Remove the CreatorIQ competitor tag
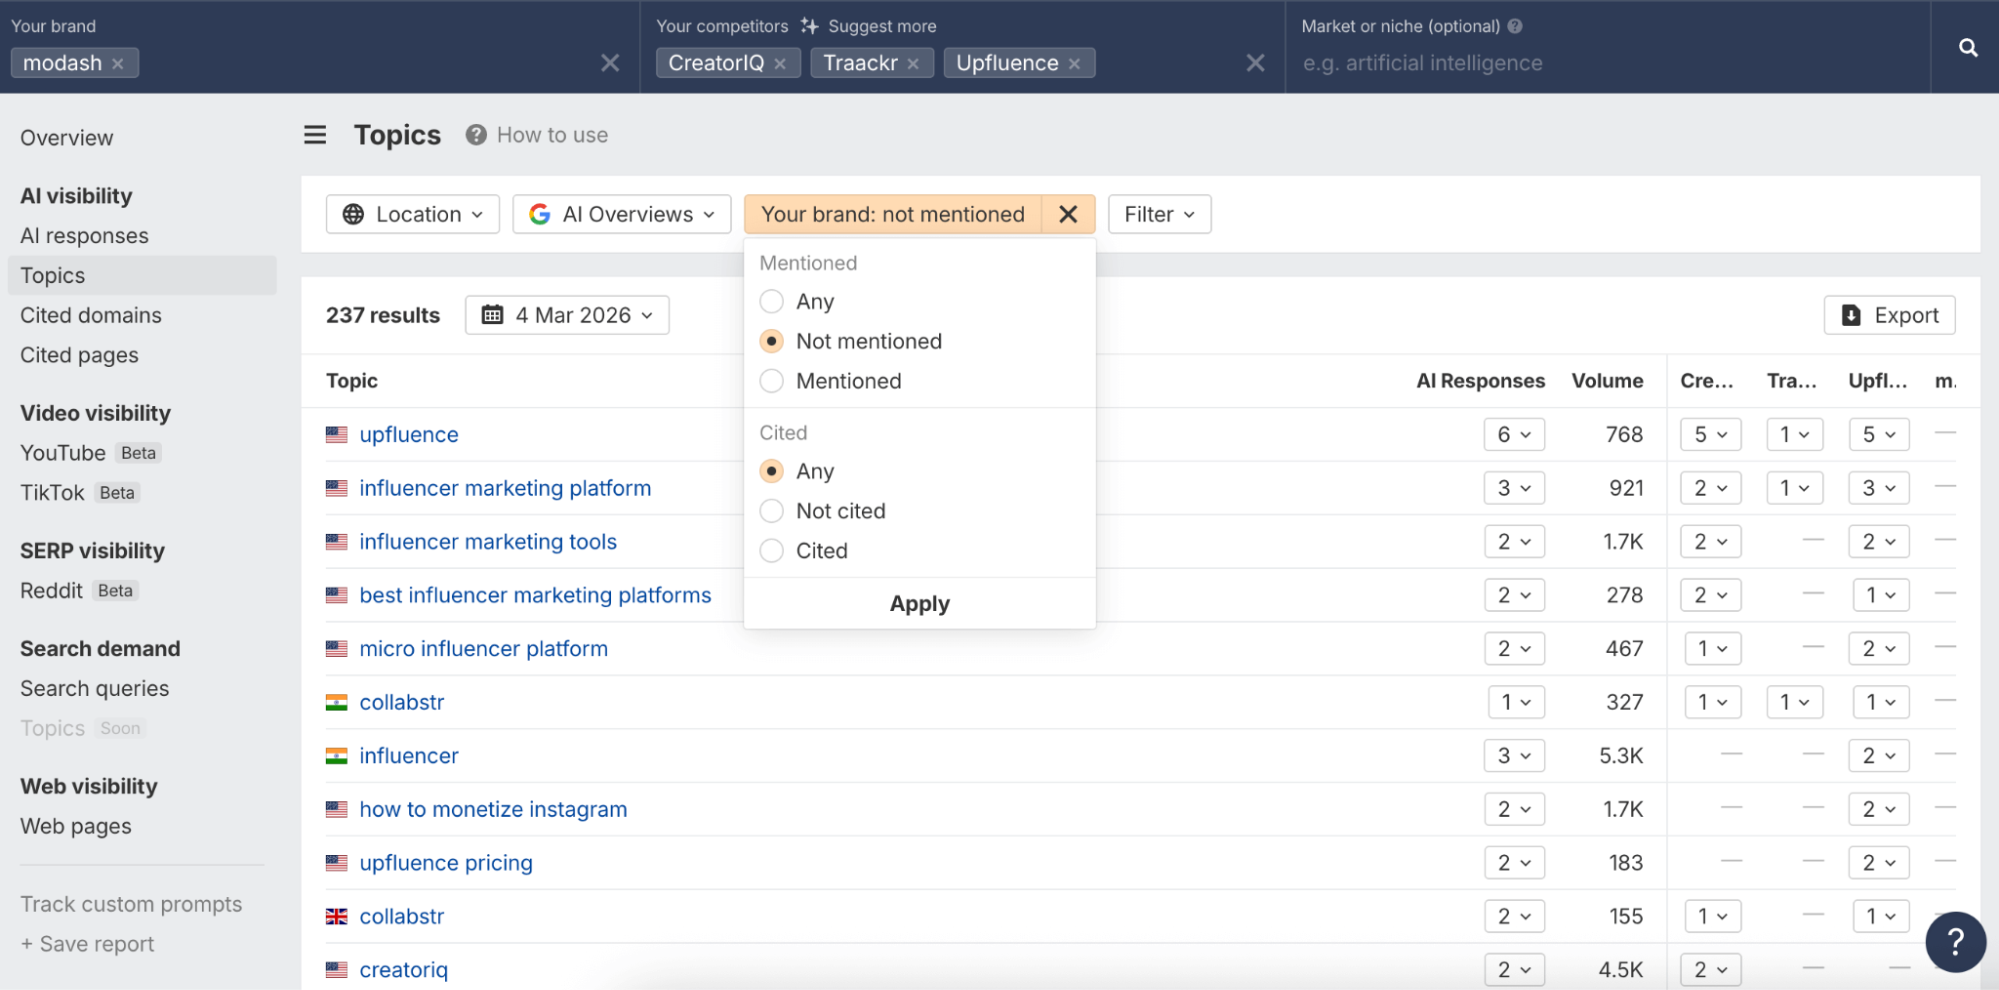Image resolution: width=1999 pixels, height=990 pixels. 780,63
